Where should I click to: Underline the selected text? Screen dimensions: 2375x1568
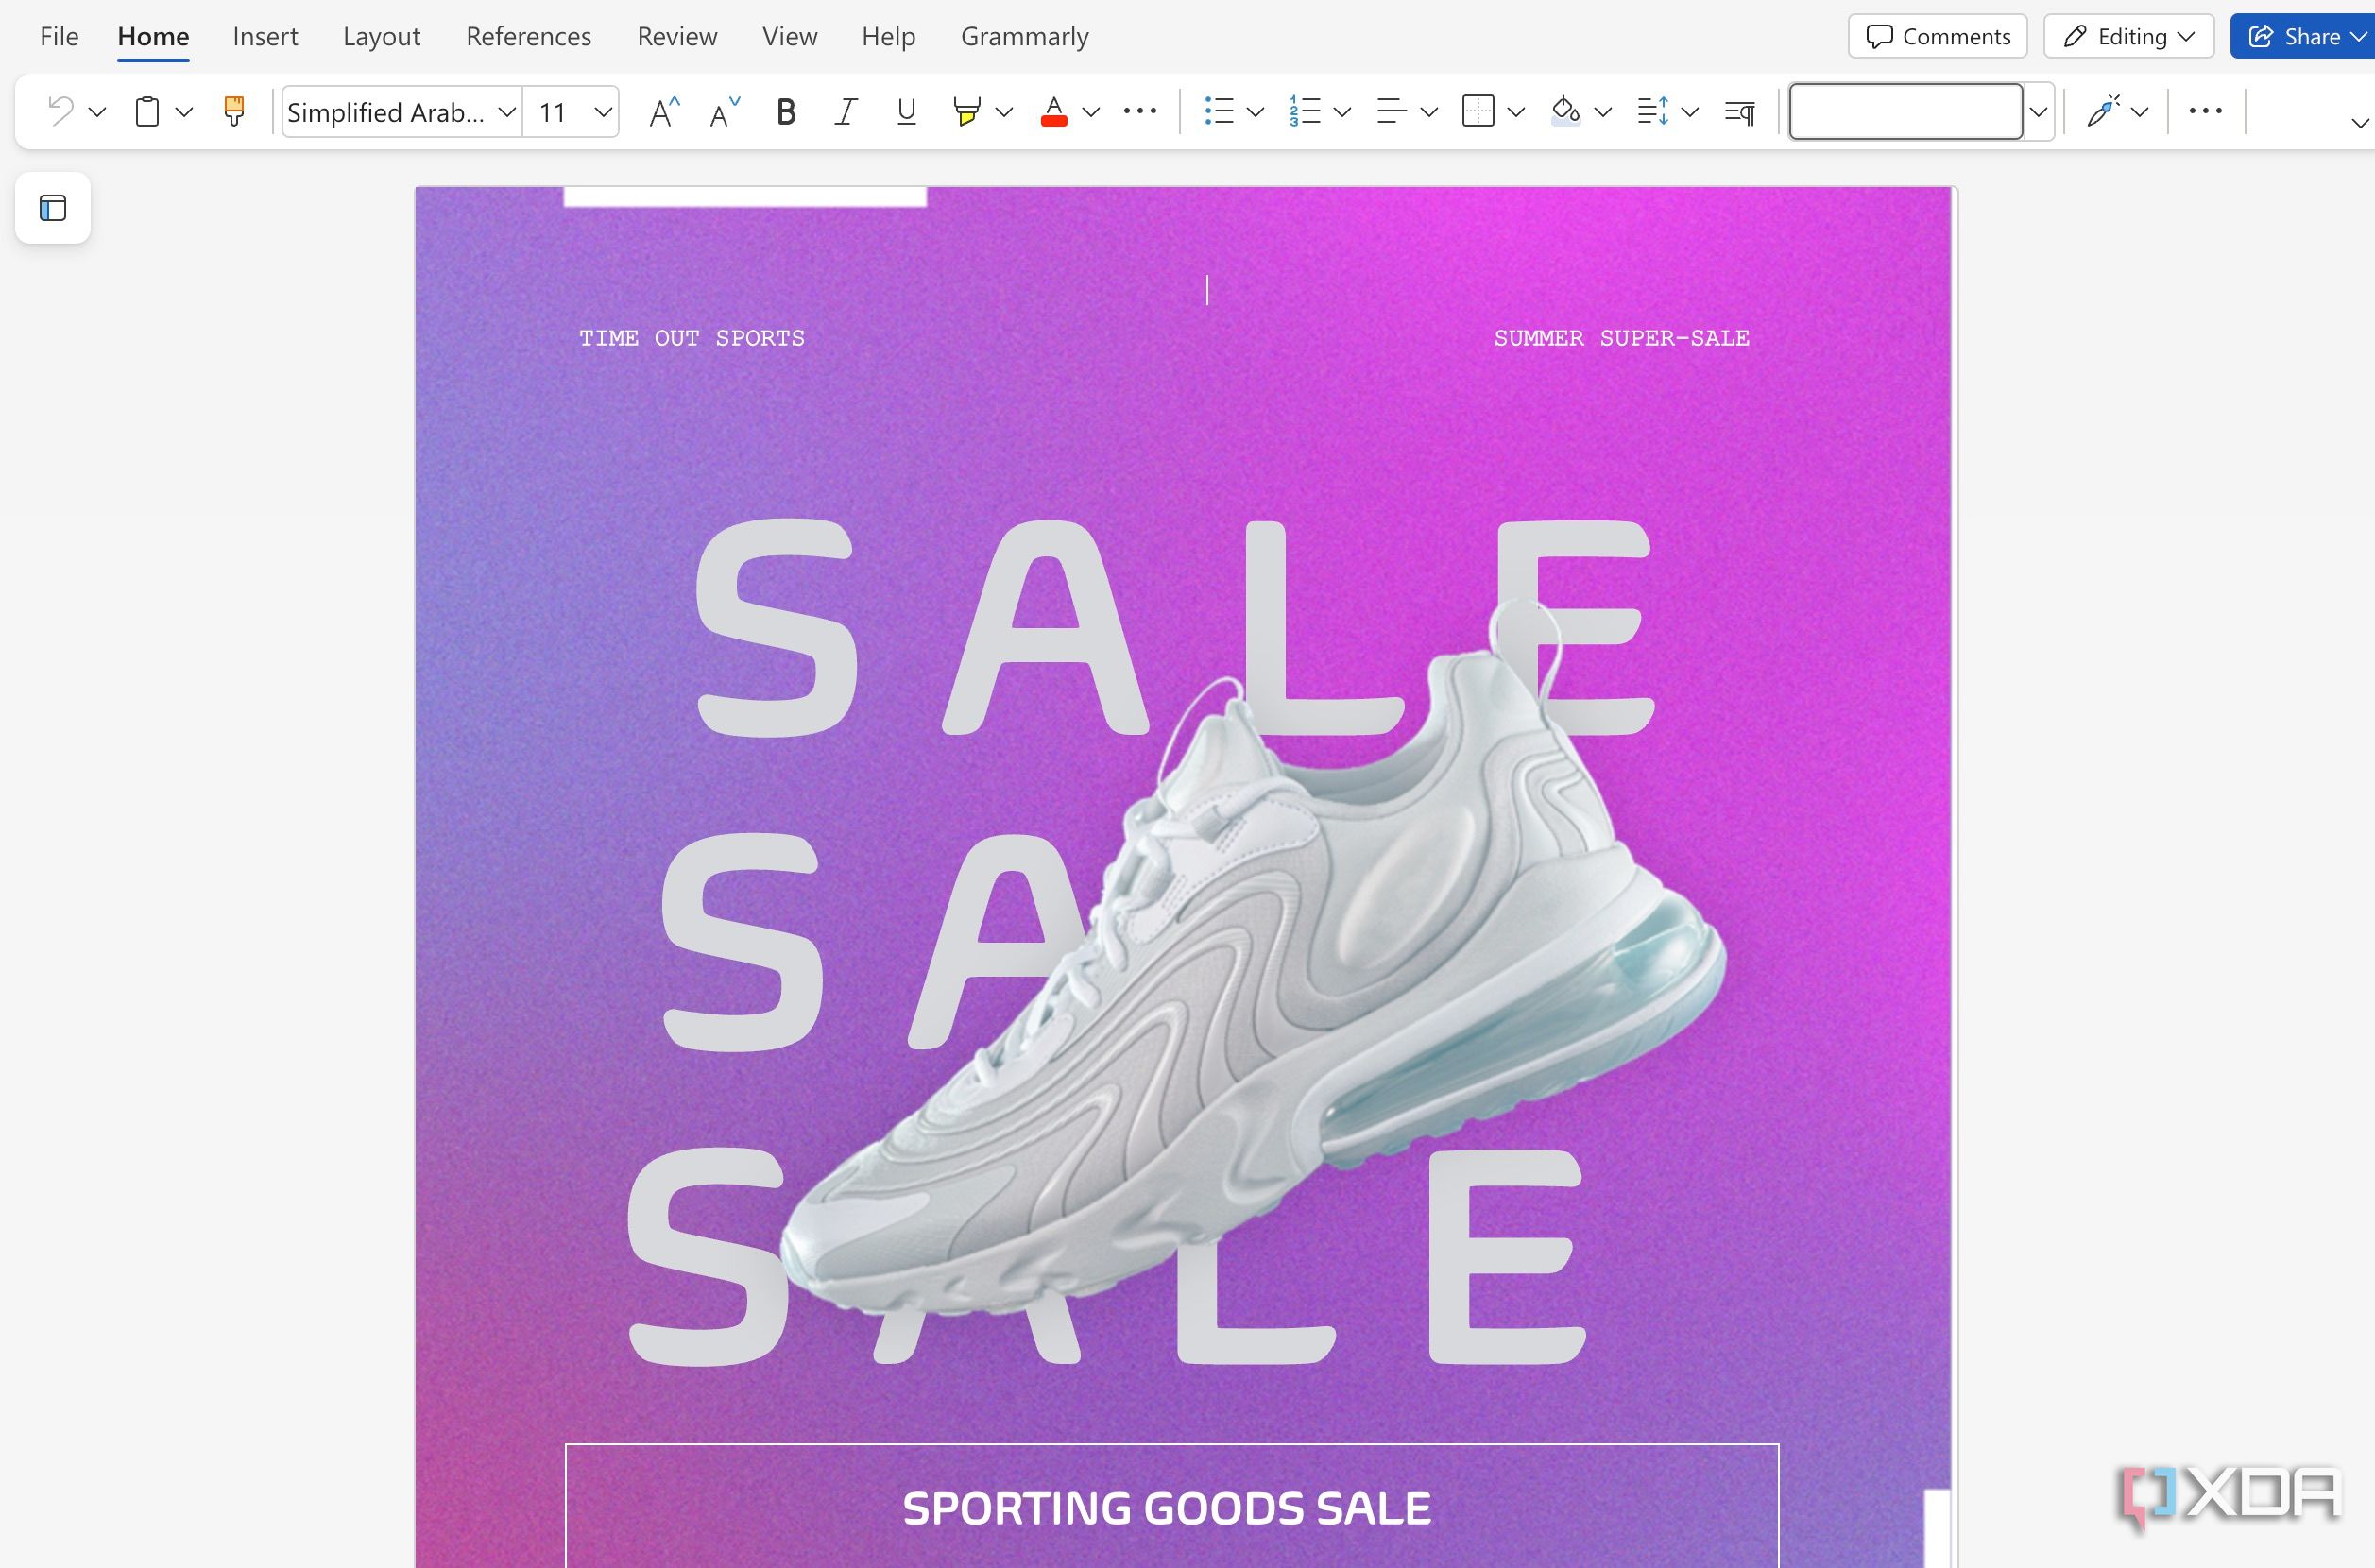point(905,111)
